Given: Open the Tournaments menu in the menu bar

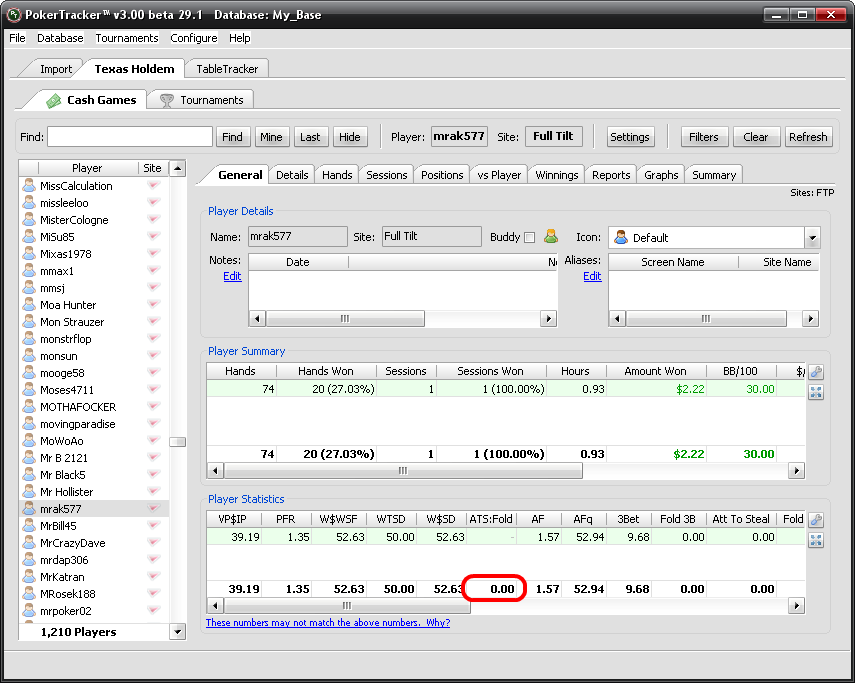Looking at the screenshot, I should [127, 38].
